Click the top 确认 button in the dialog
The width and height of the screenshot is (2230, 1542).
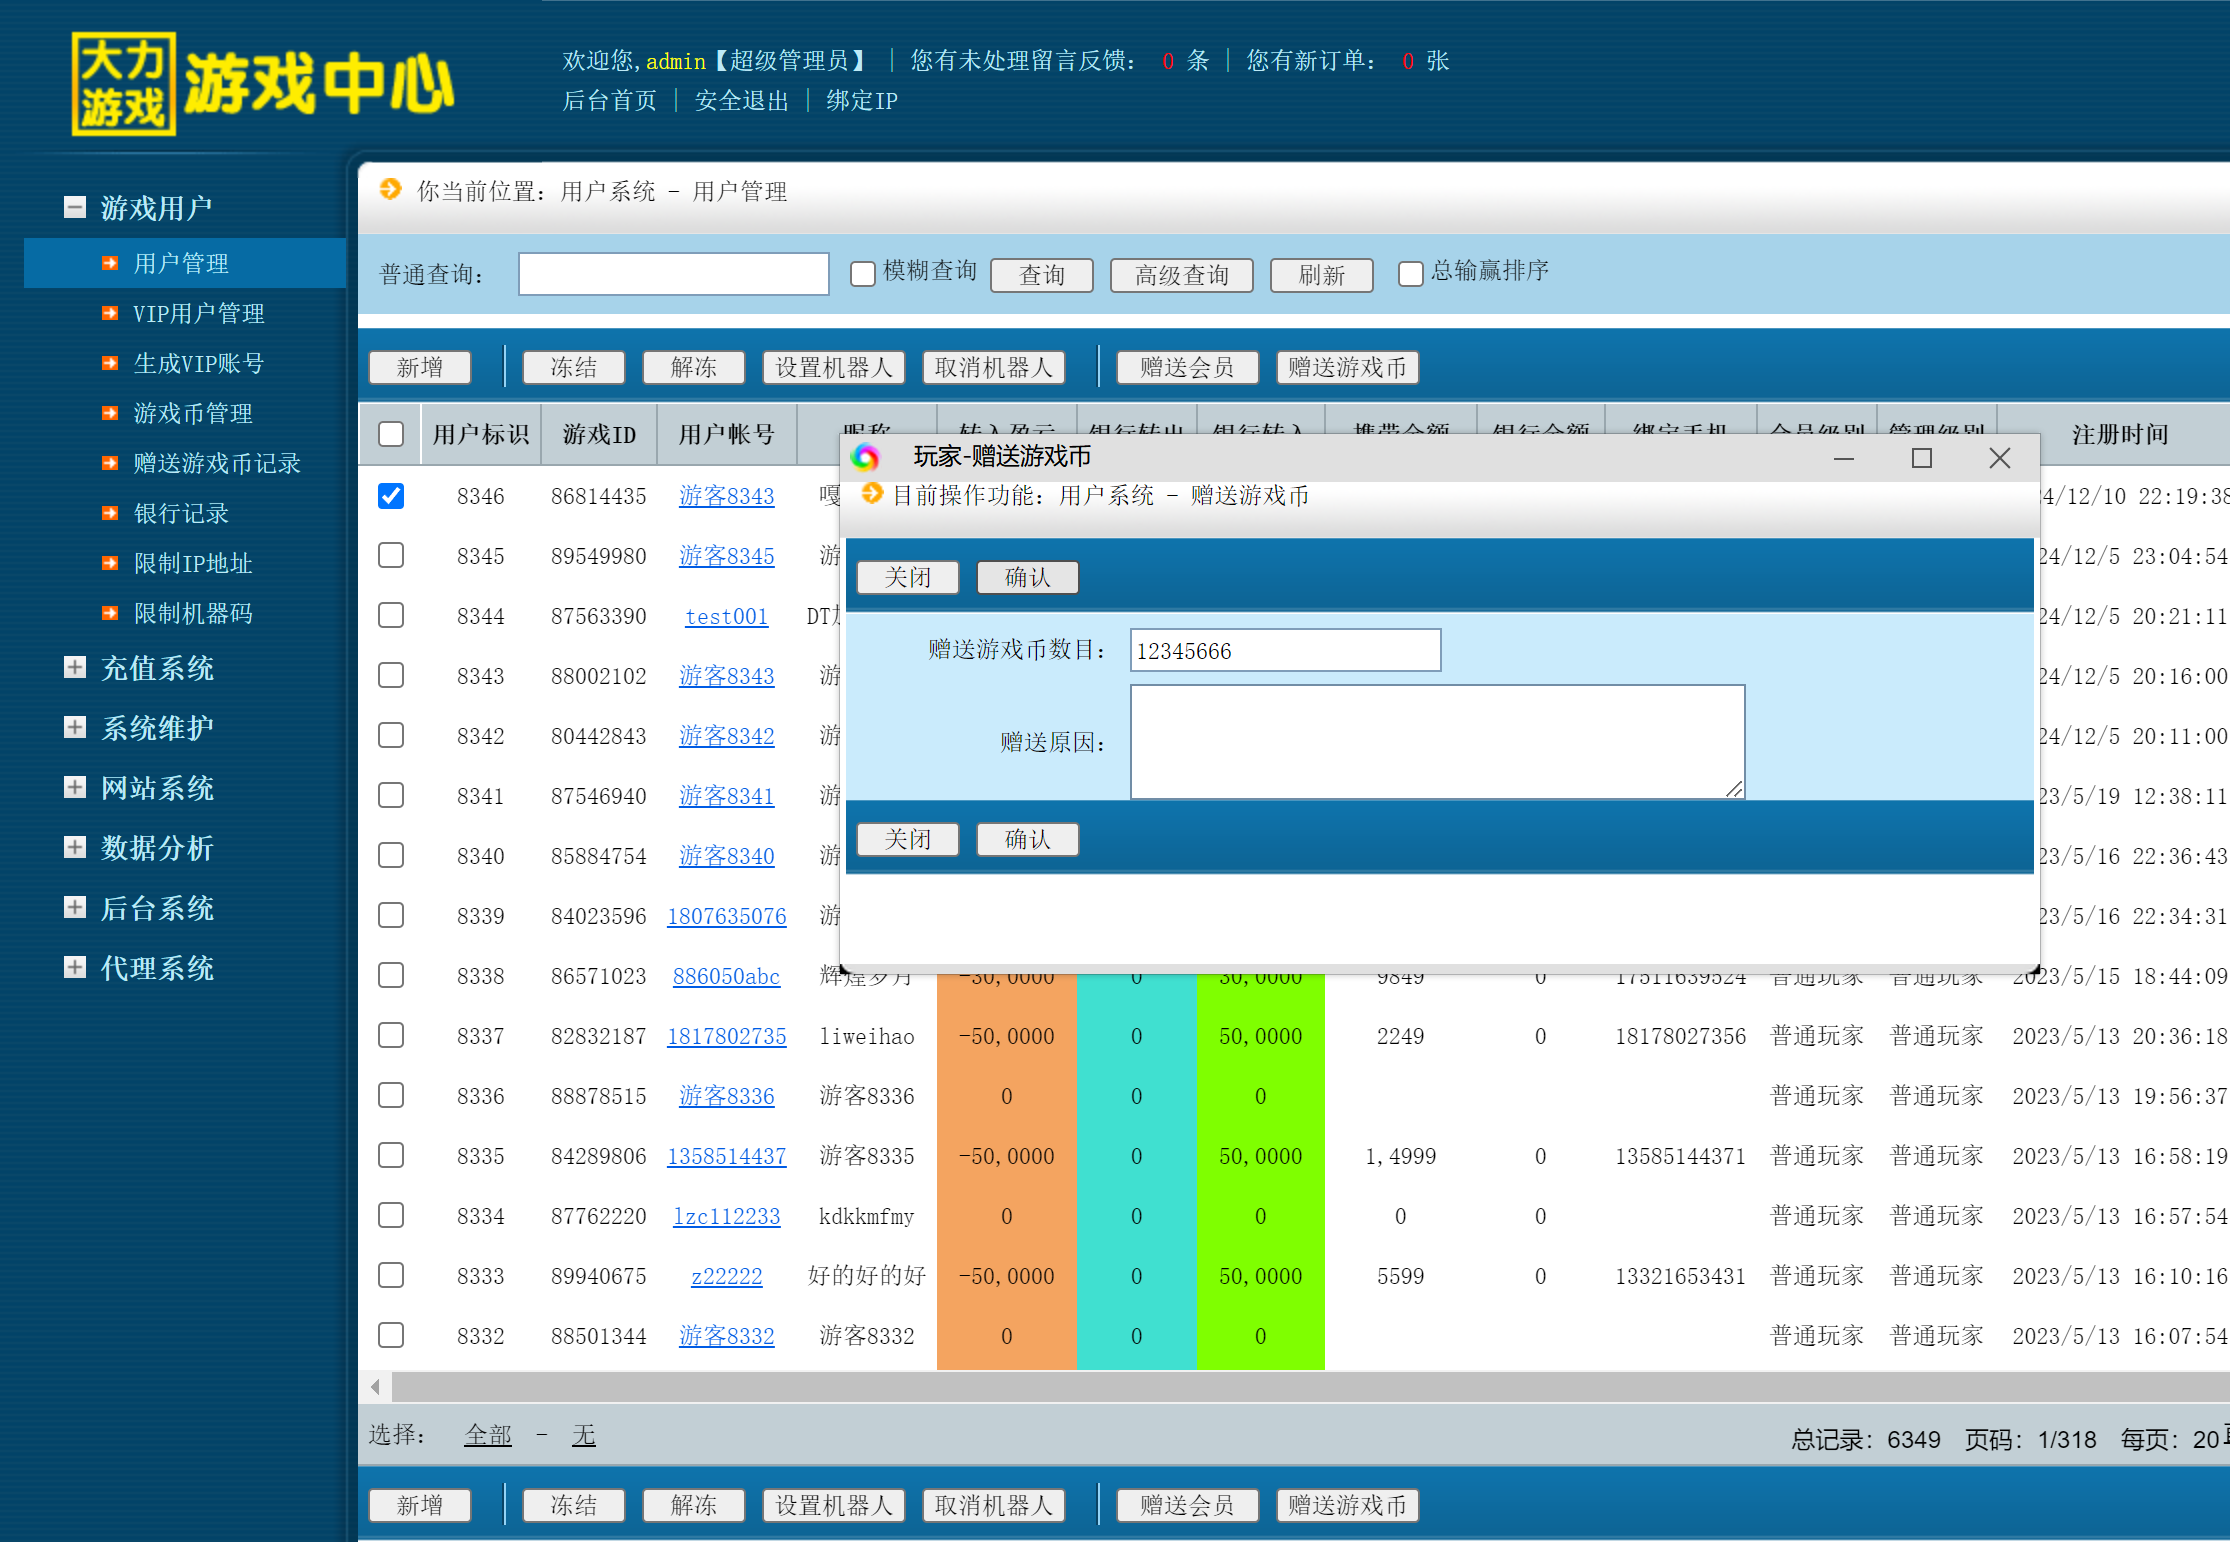(1027, 577)
